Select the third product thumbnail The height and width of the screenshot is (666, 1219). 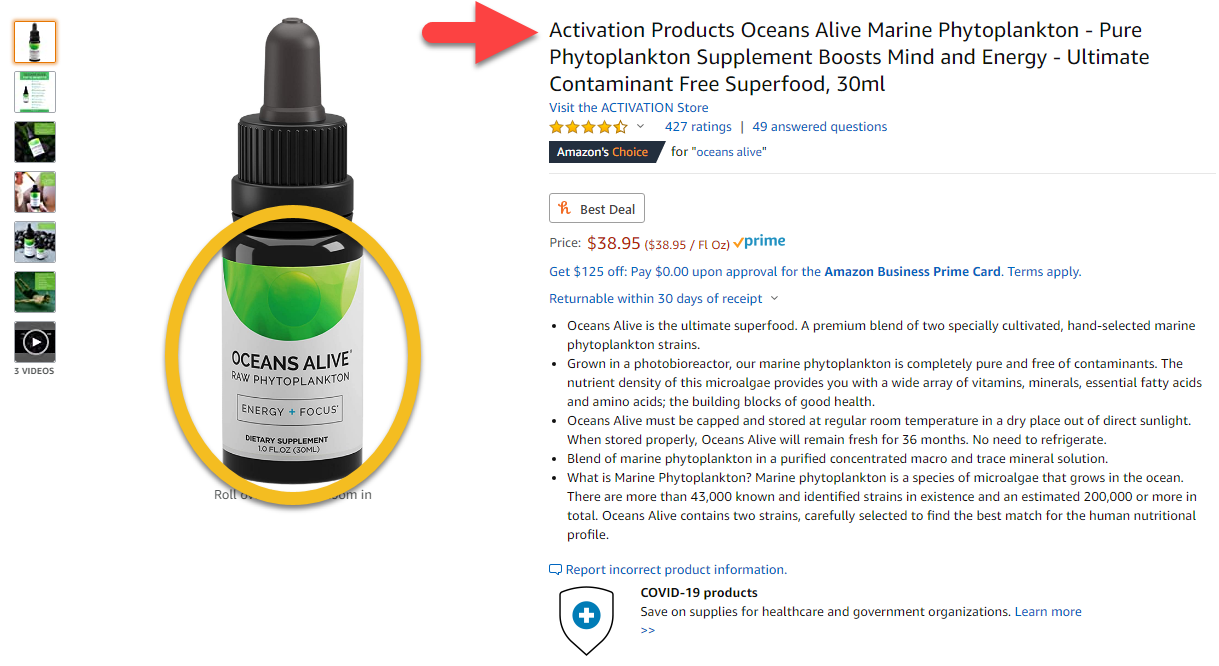click(x=35, y=142)
